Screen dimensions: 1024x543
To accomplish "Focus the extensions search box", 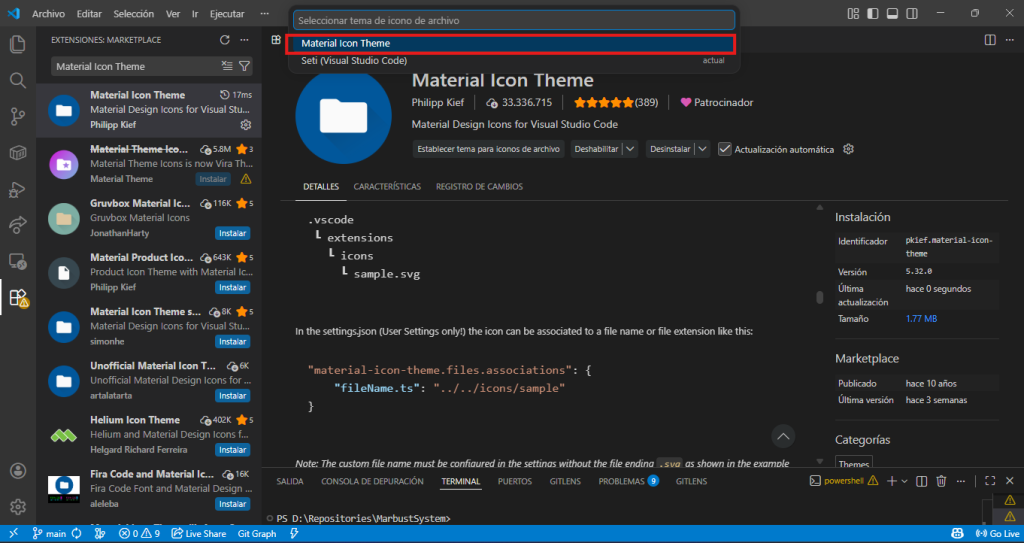I will coord(136,66).
